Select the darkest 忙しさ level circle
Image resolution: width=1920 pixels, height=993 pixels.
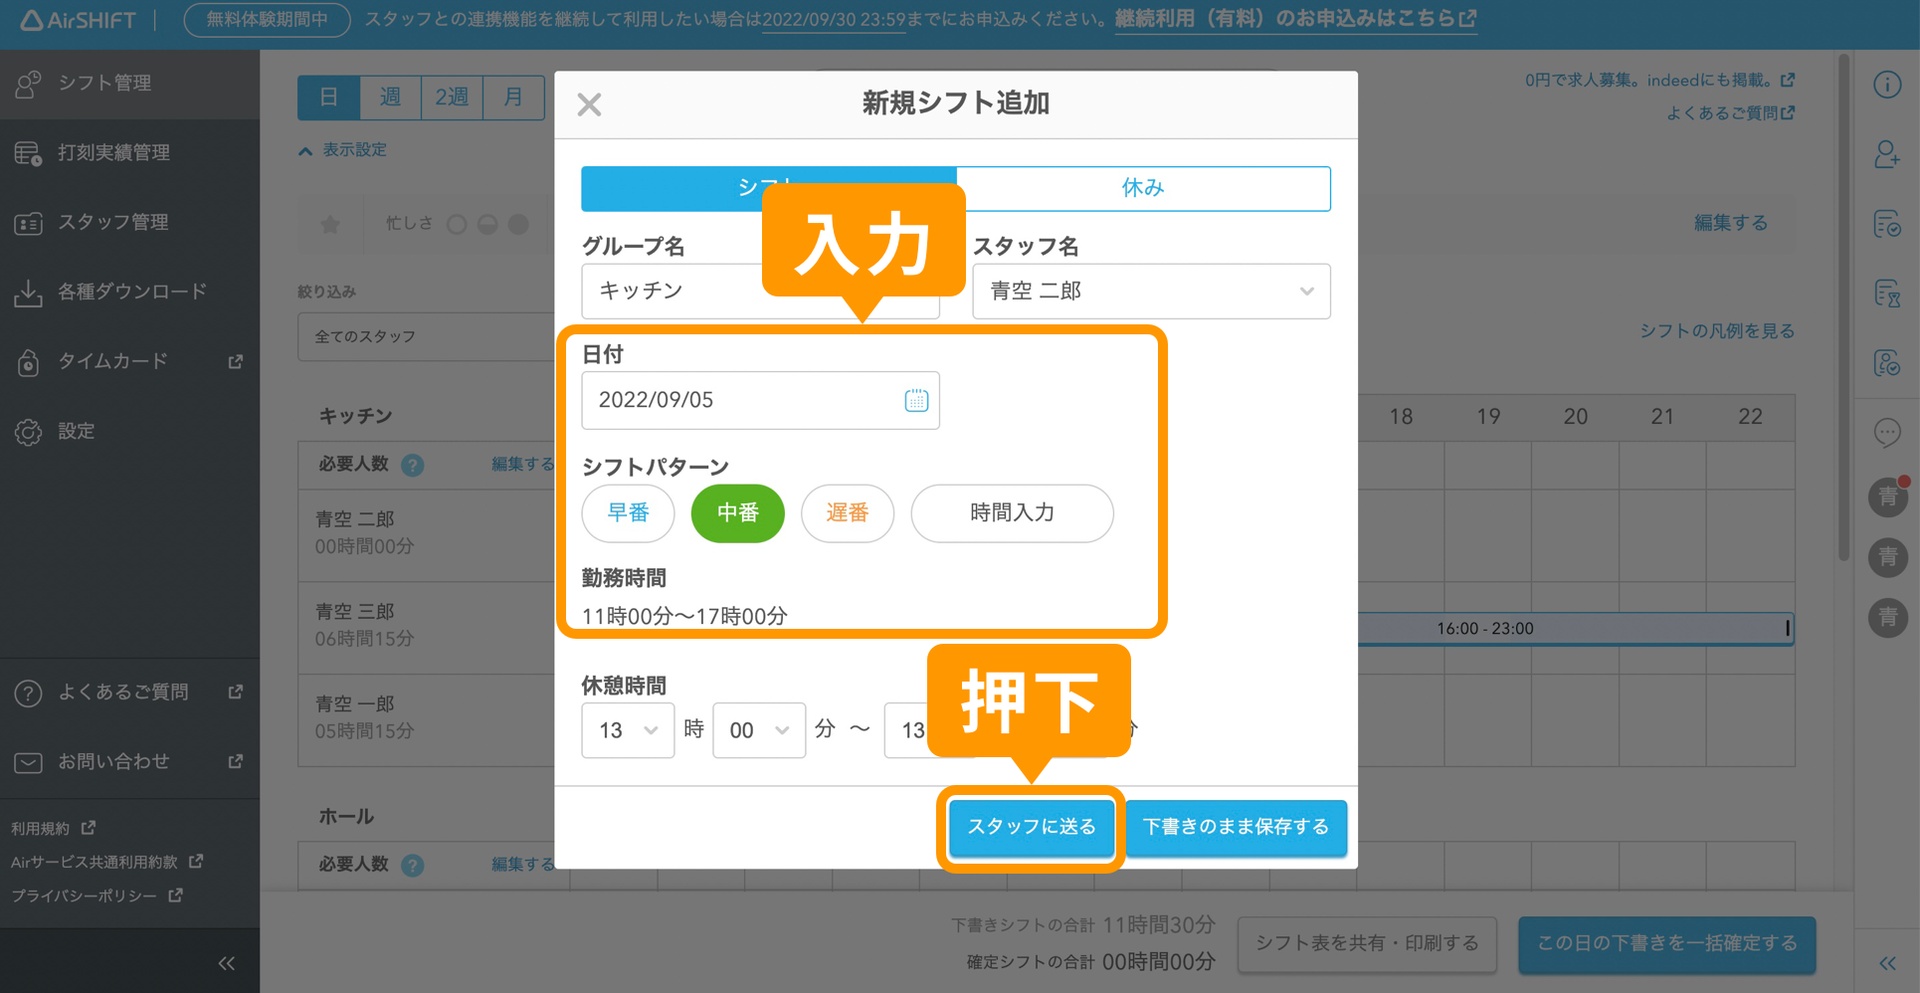coord(518,223)
